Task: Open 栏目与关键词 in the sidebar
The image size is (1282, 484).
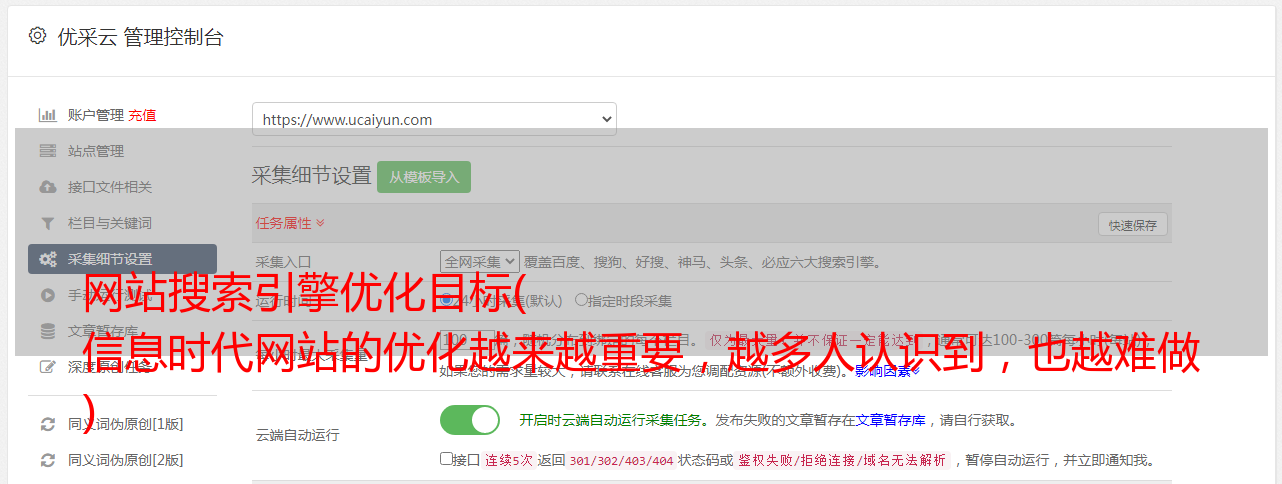Action: point(110,223)
